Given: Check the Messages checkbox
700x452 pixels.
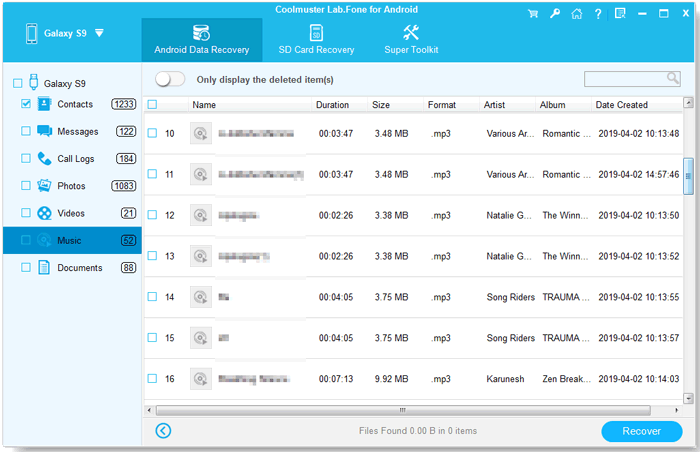Looking at the screenshot, I should click(26, 131).
